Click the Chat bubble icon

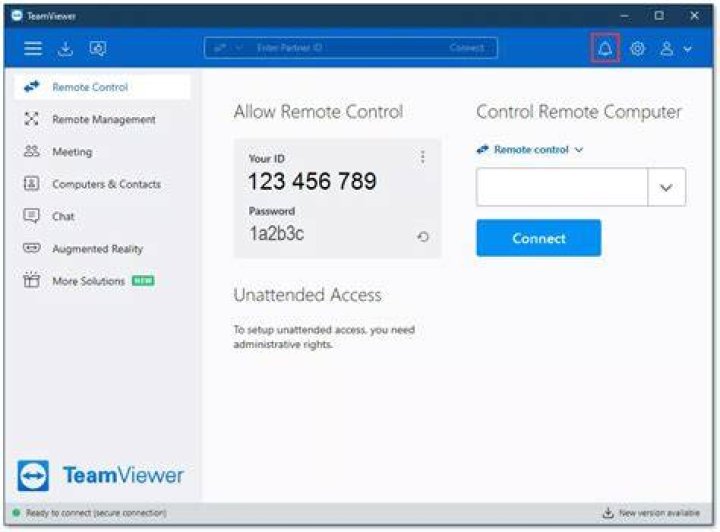(31, 216)
